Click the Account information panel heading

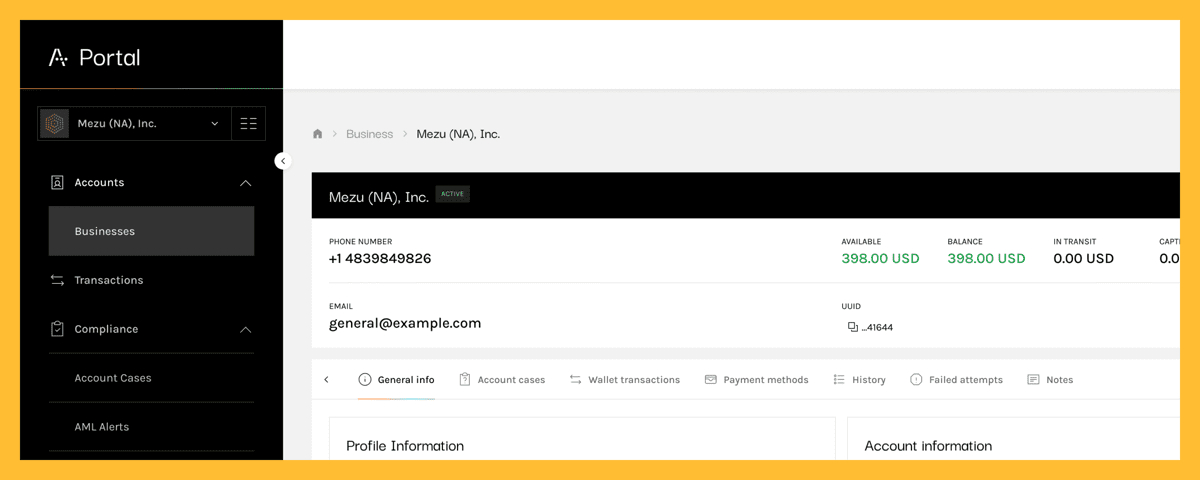click(928, 446)
